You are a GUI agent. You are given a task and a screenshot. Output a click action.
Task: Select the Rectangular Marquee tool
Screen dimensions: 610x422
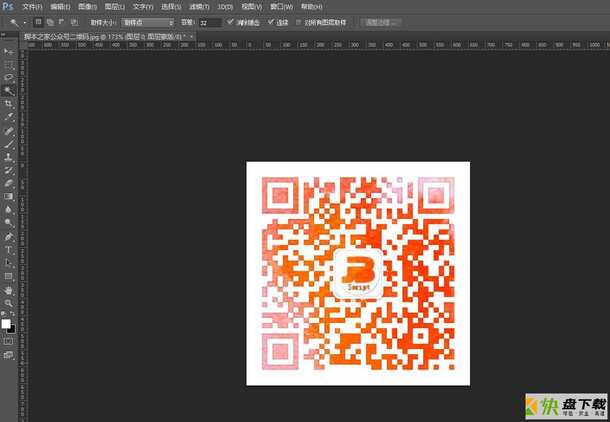(x=9, y=65)
